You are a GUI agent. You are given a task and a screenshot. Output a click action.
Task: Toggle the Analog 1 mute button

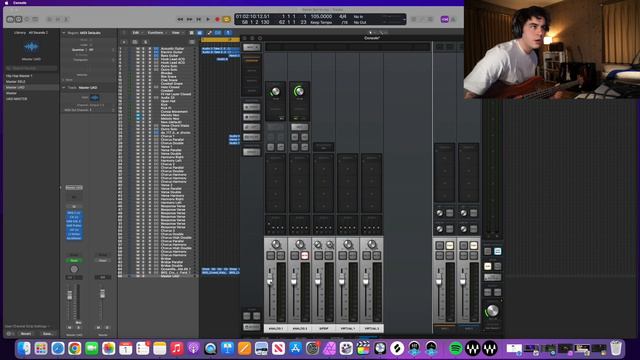[281, 256]
